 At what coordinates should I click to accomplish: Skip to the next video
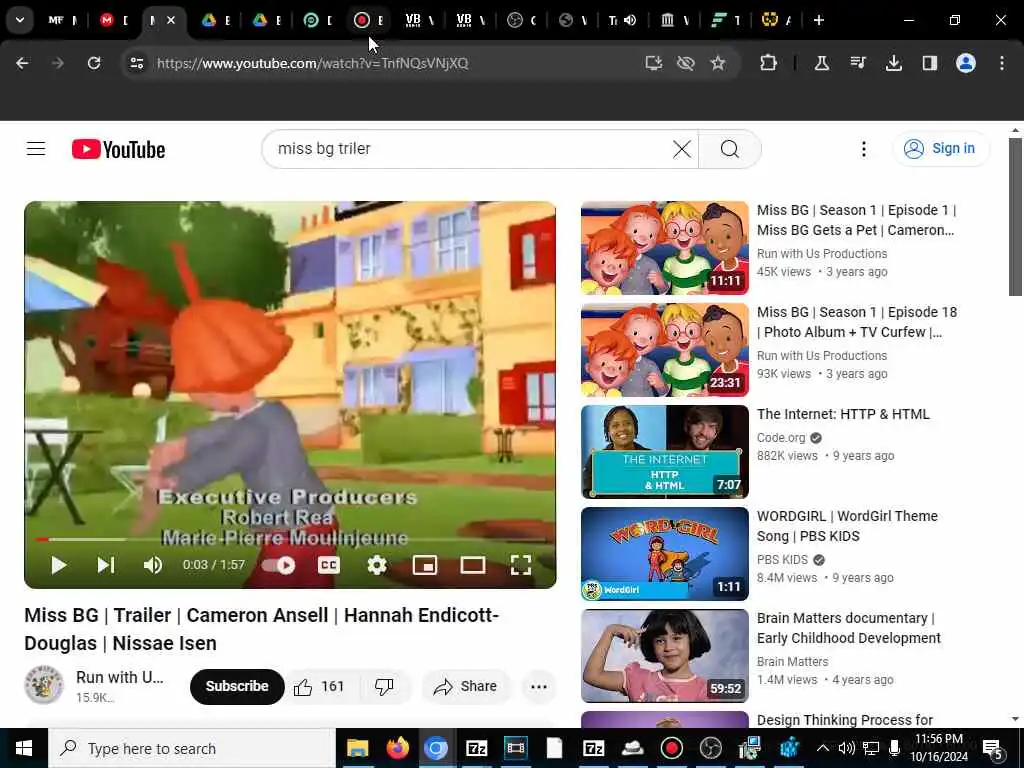pos(106,565)
